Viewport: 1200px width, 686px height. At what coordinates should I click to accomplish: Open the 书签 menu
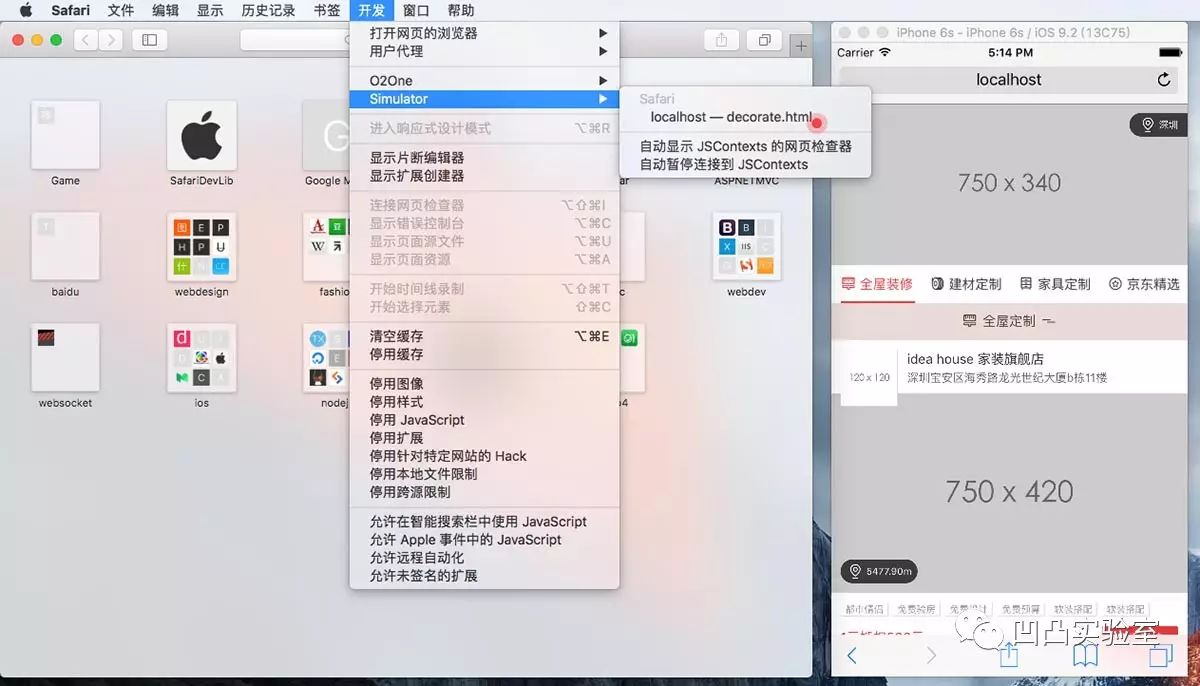point(327,11)
